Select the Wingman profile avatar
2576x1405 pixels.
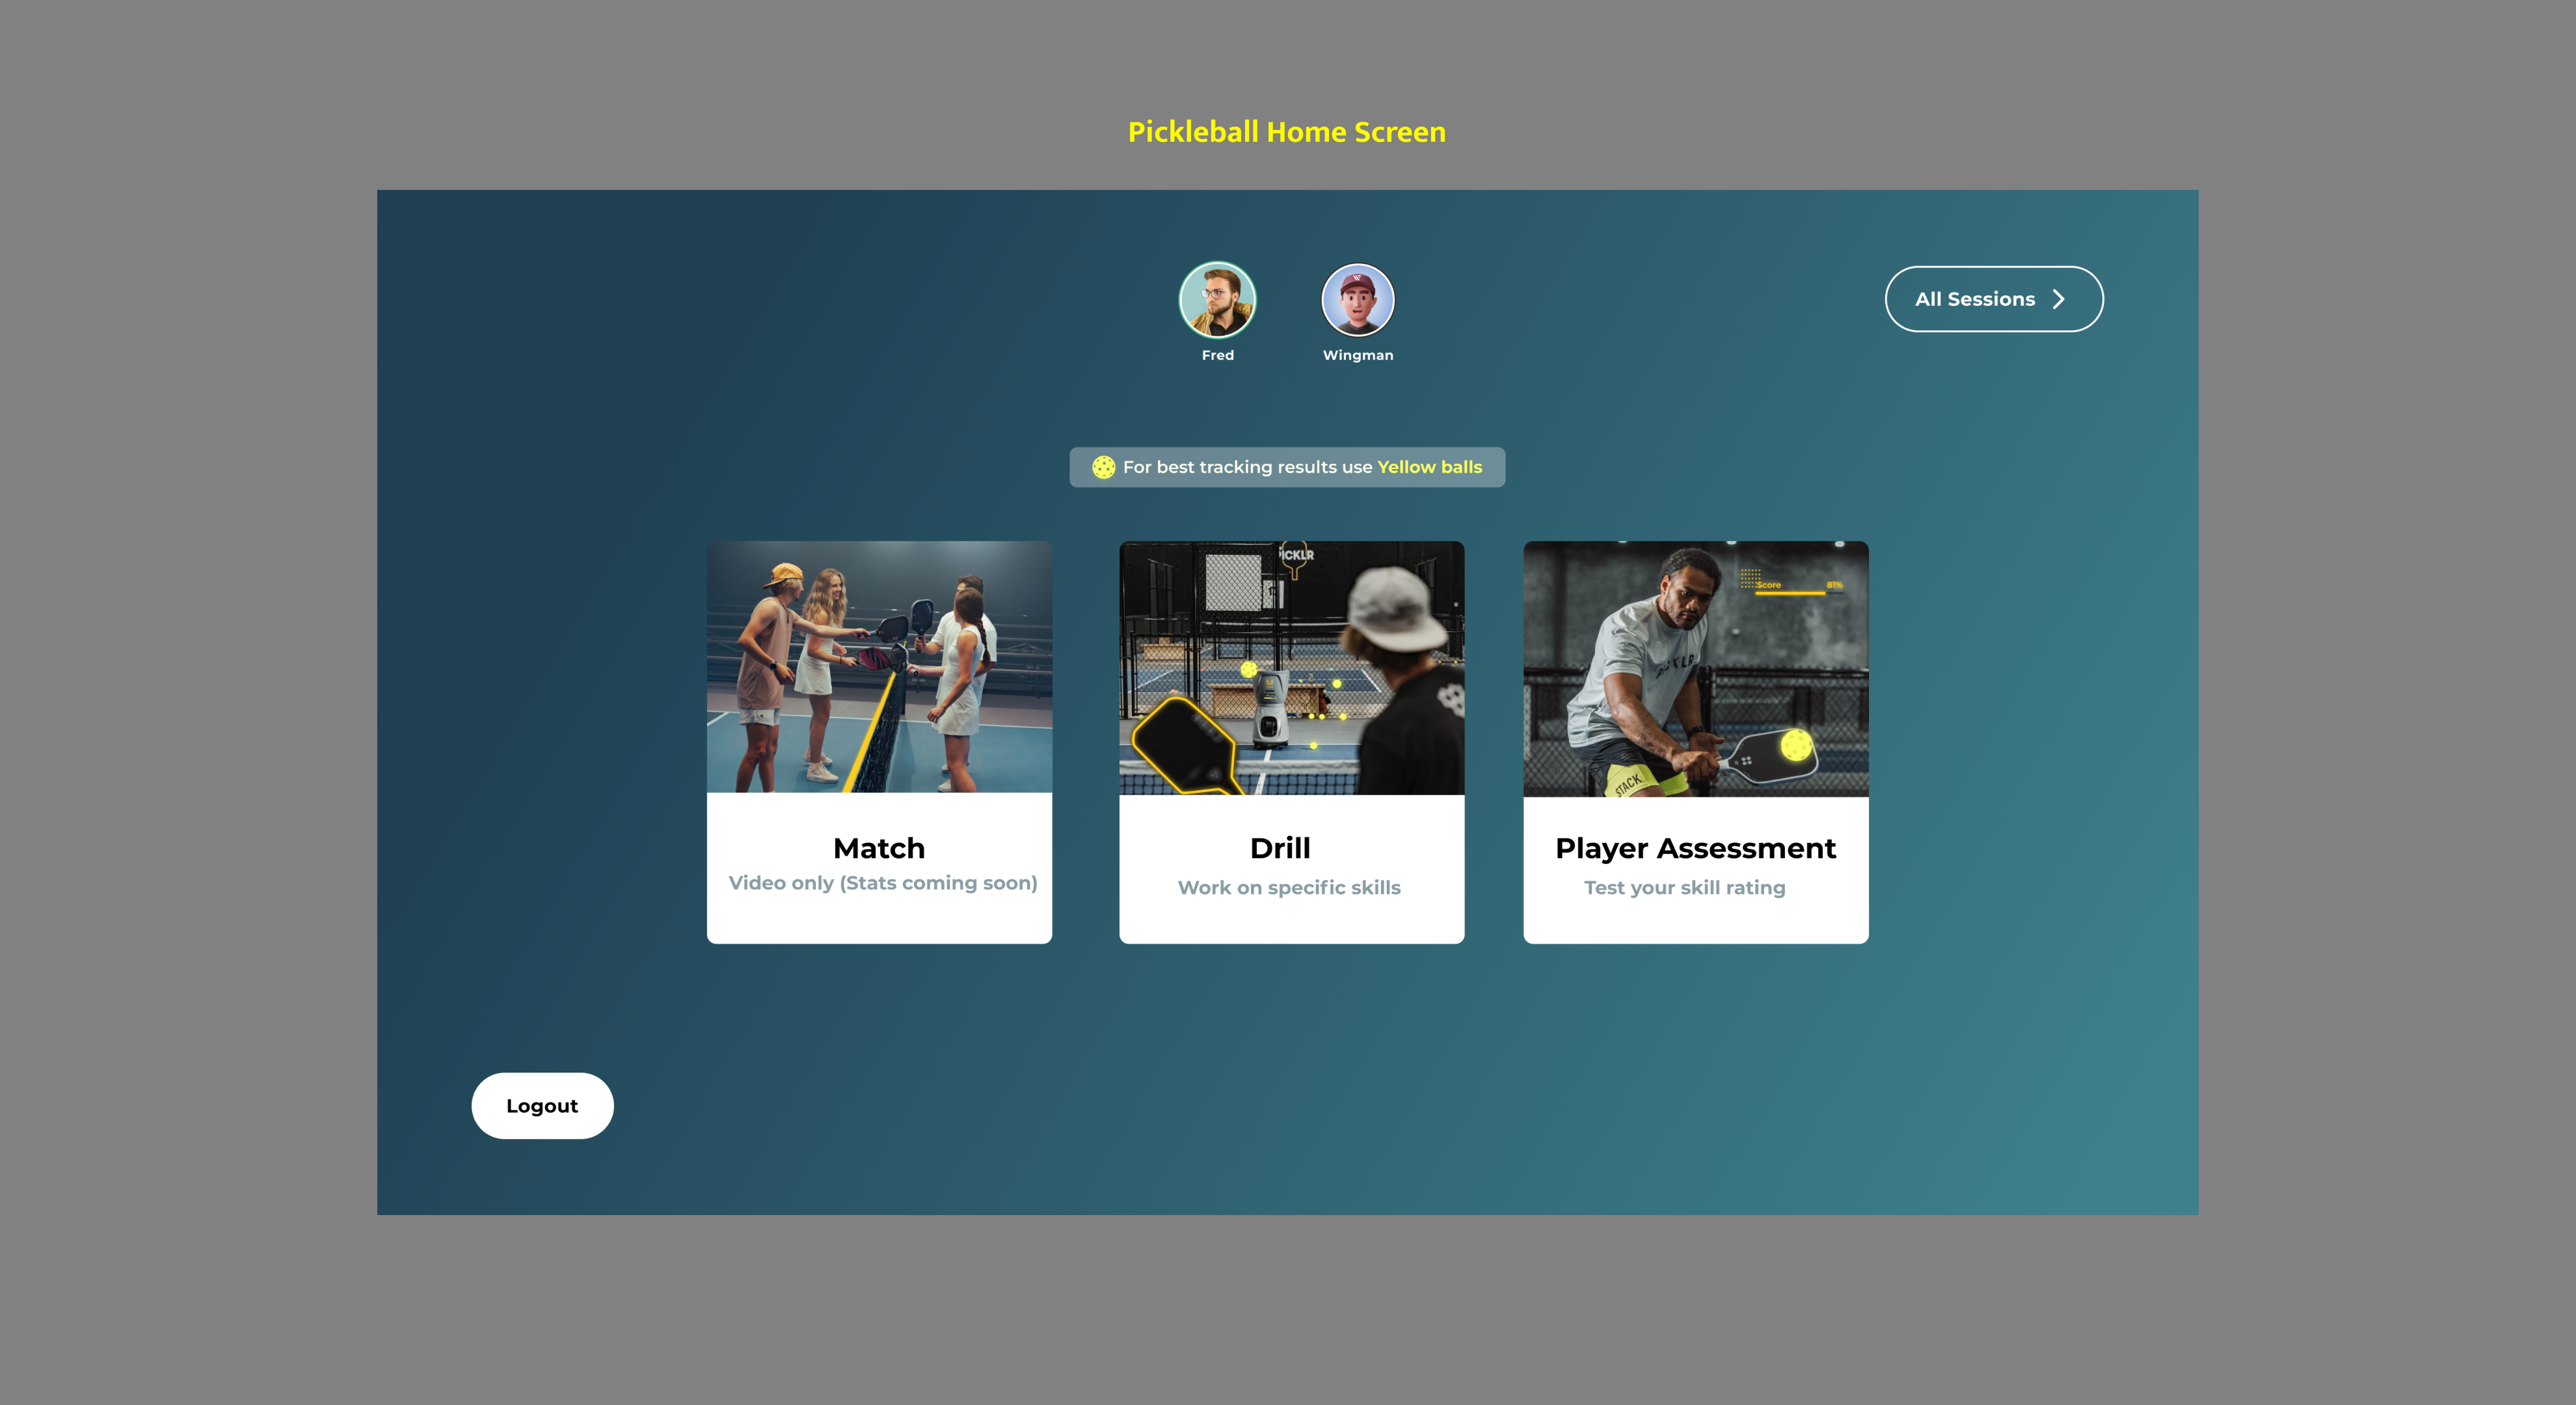(x=1357, y=300)
